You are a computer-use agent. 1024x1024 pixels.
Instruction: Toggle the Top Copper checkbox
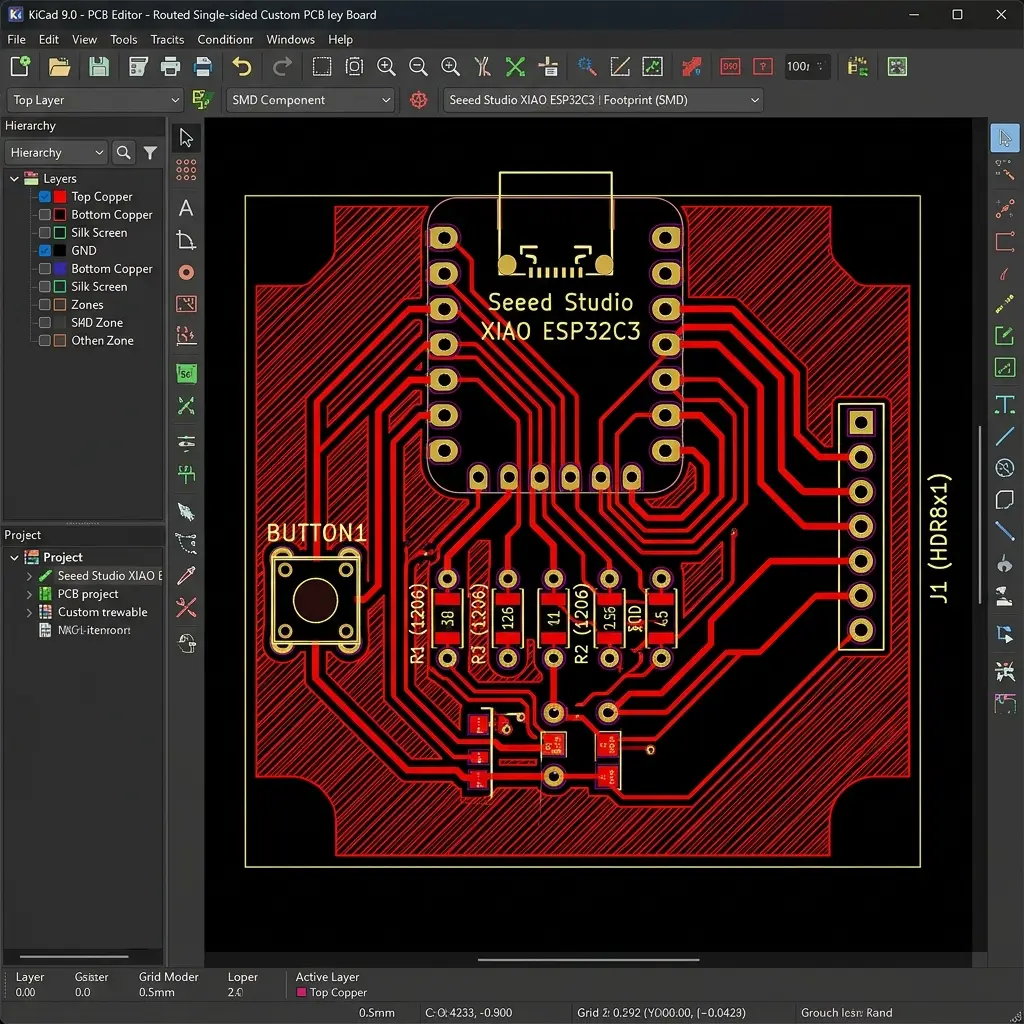click(x=45, y=197)
